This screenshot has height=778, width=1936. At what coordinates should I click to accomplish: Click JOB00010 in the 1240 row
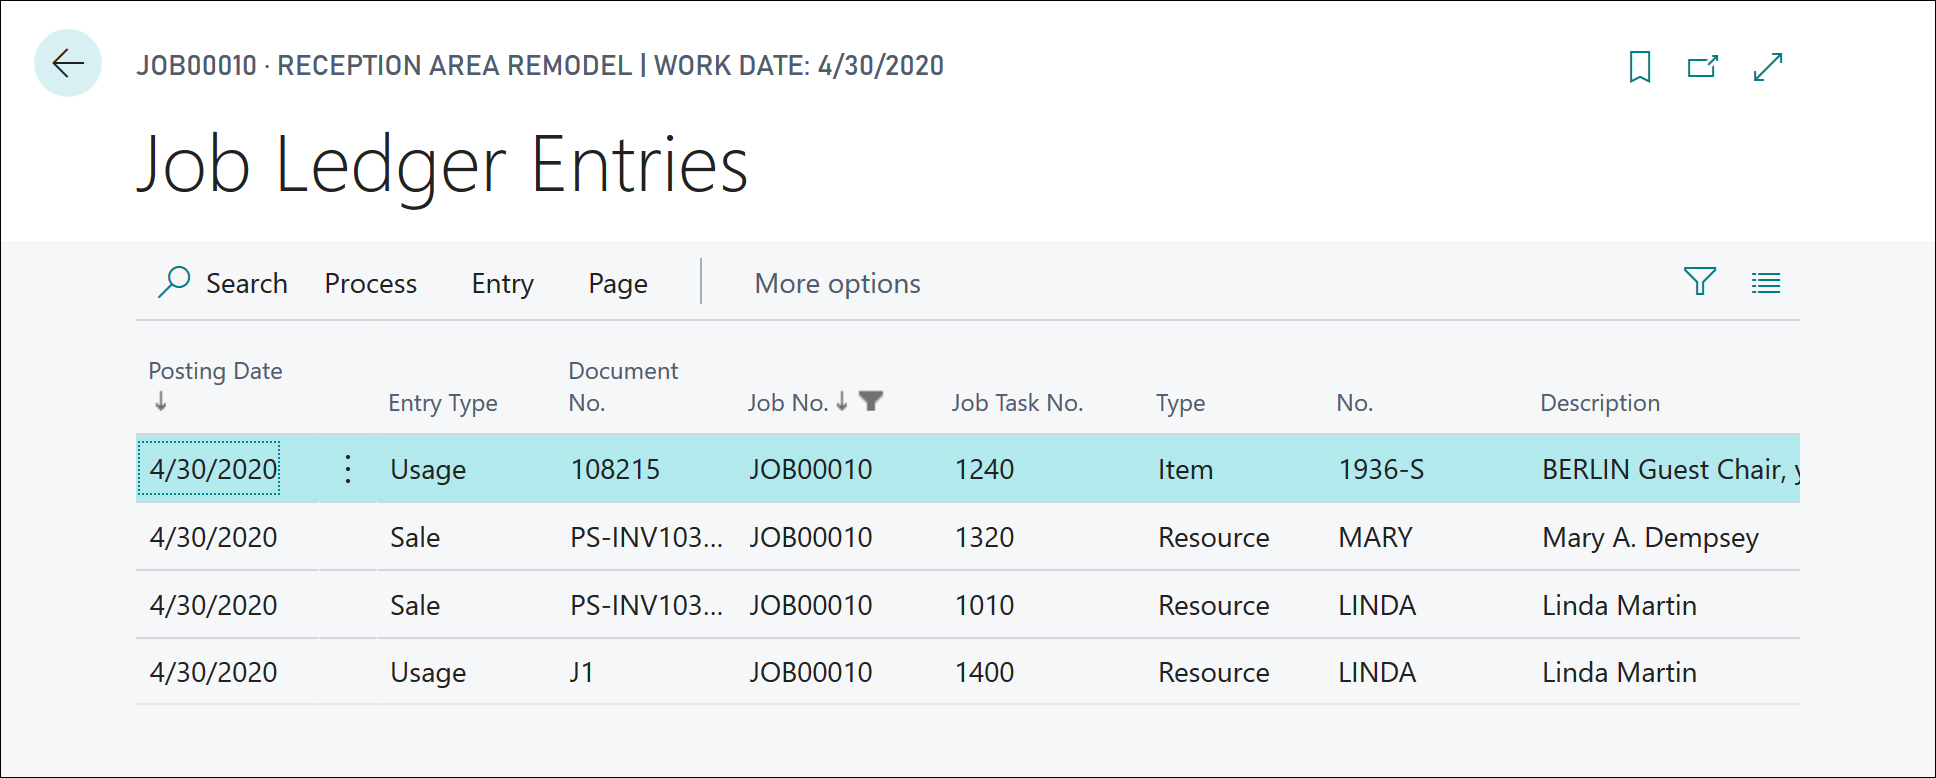click(x=811, y=469)
